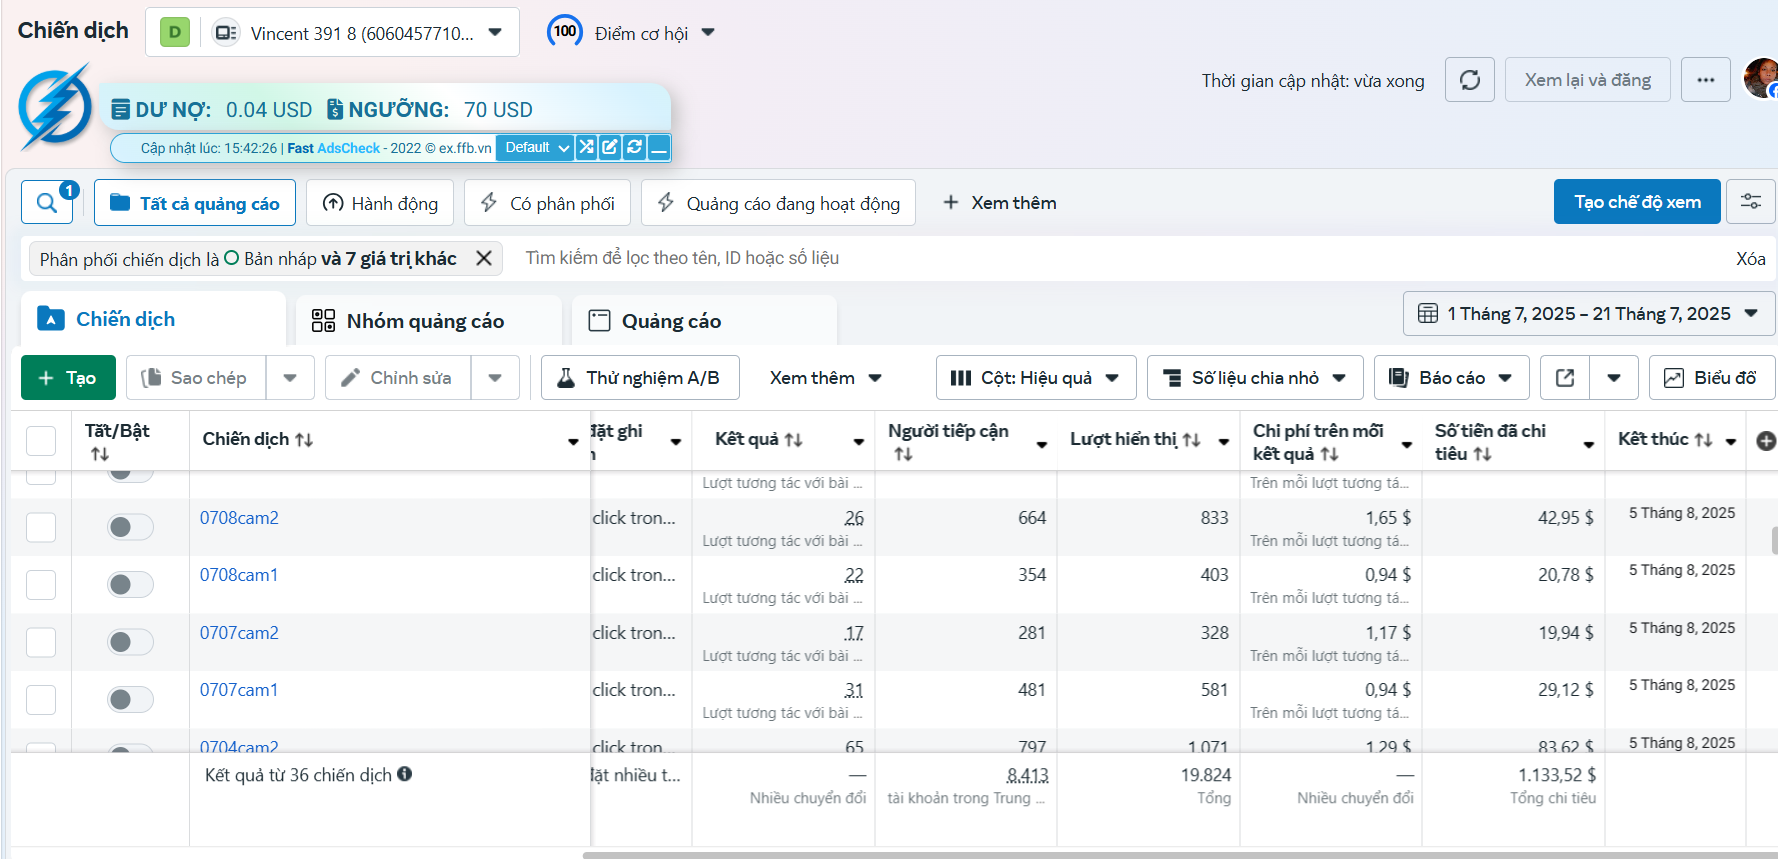
Task: Click the 100 opportunity score circle
Action: click(565, 31)
